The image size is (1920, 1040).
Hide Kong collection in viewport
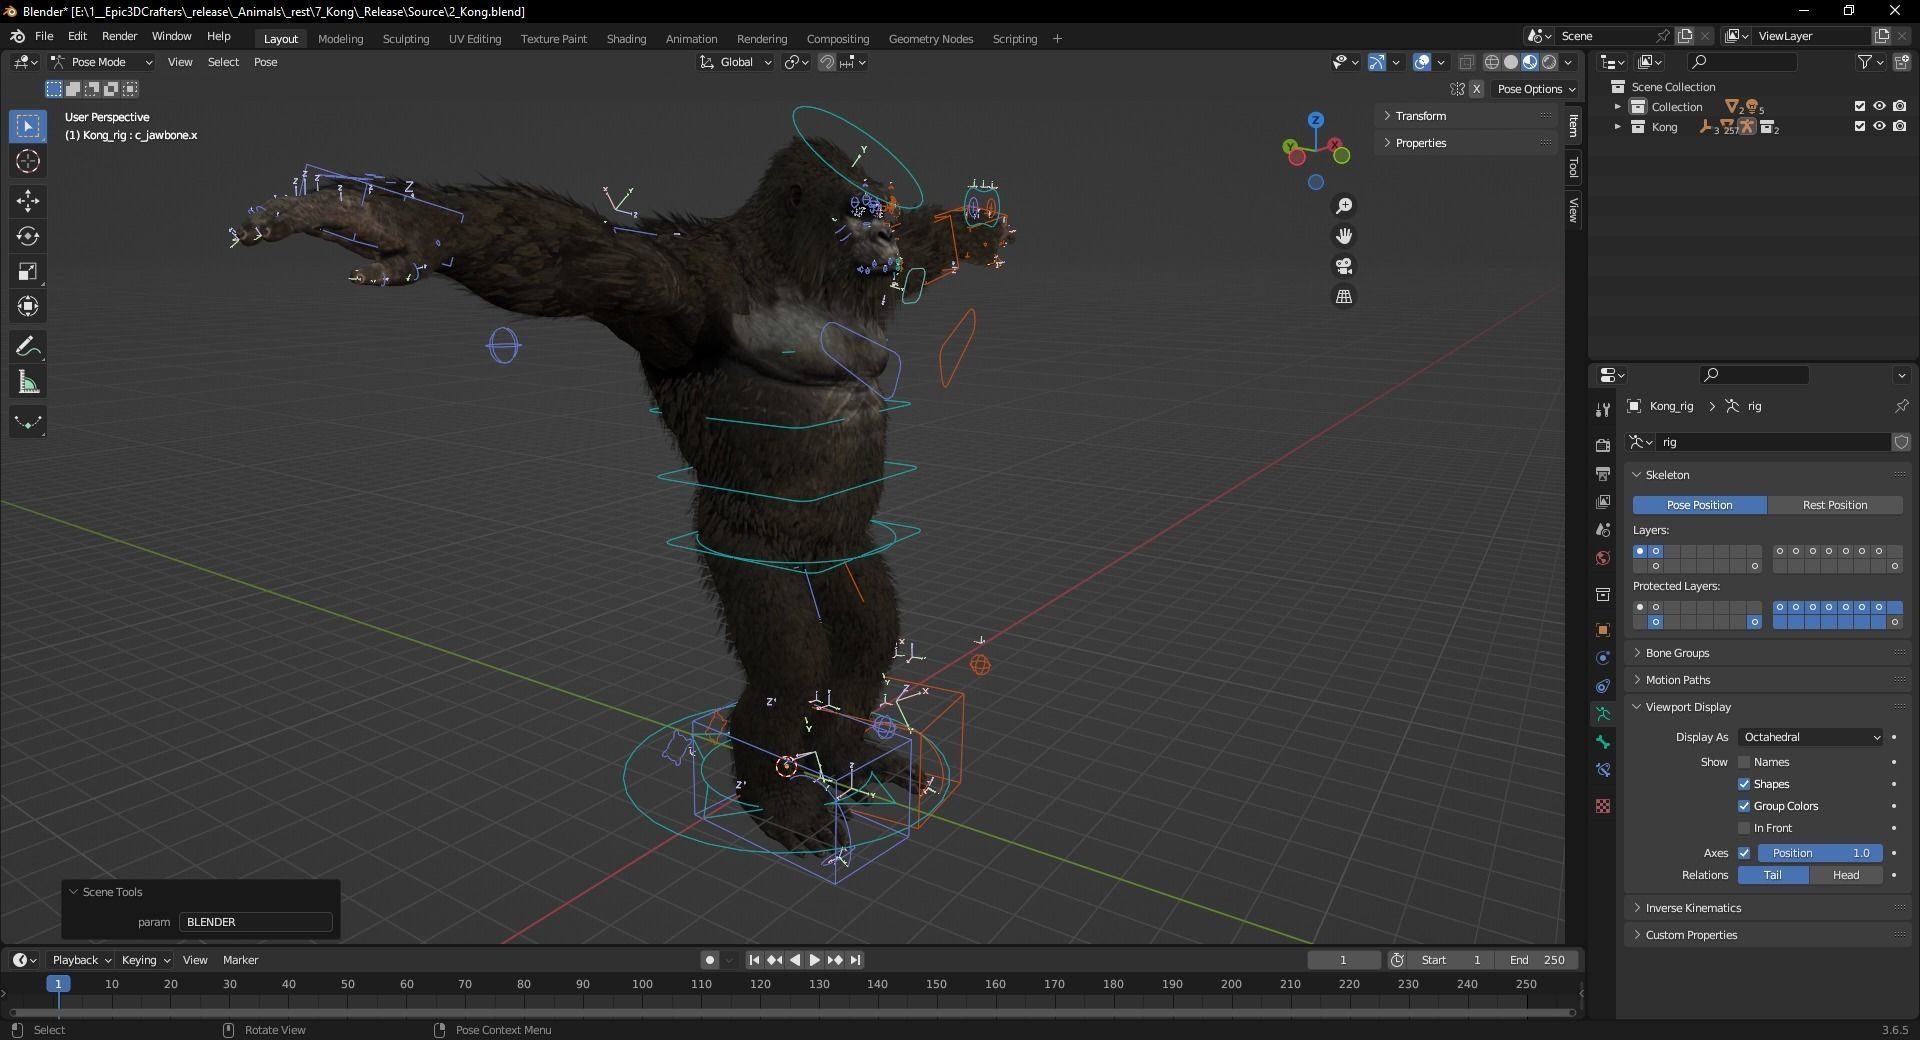tap(1879, 127)
